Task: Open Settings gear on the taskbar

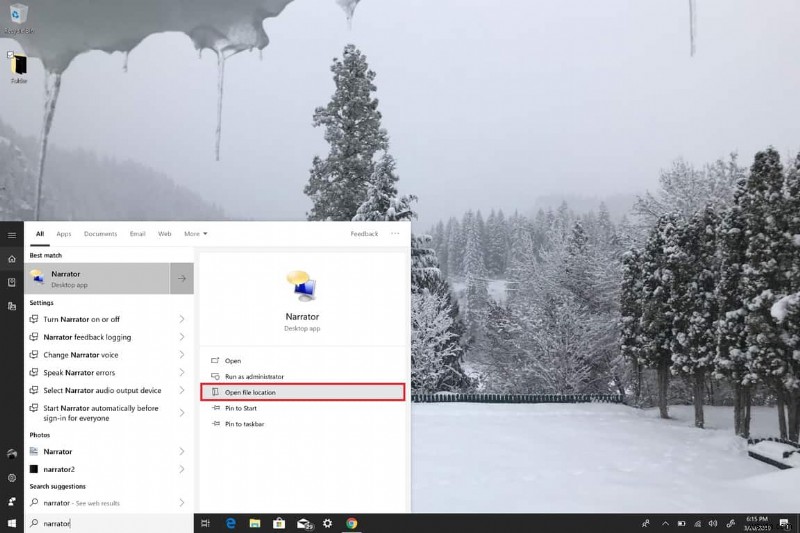Action: pyautogui.click(x=328, y=523)
